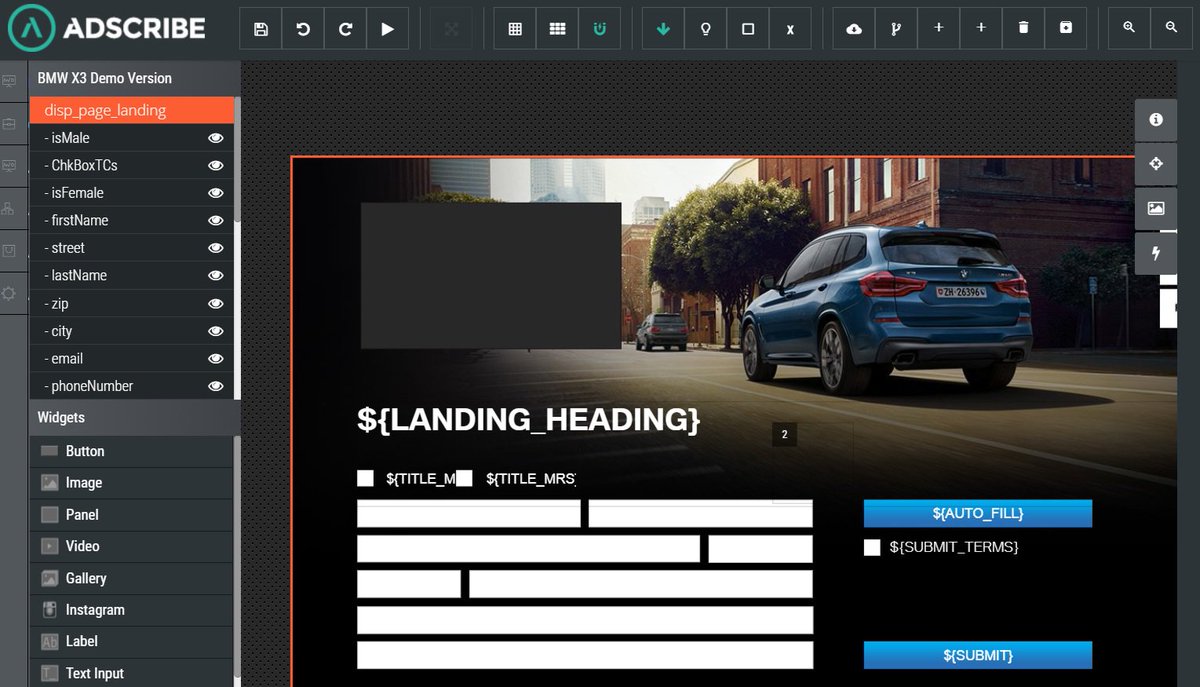Choose the Label widget
The image size is (1200, 687).
(x=131, y=641)
